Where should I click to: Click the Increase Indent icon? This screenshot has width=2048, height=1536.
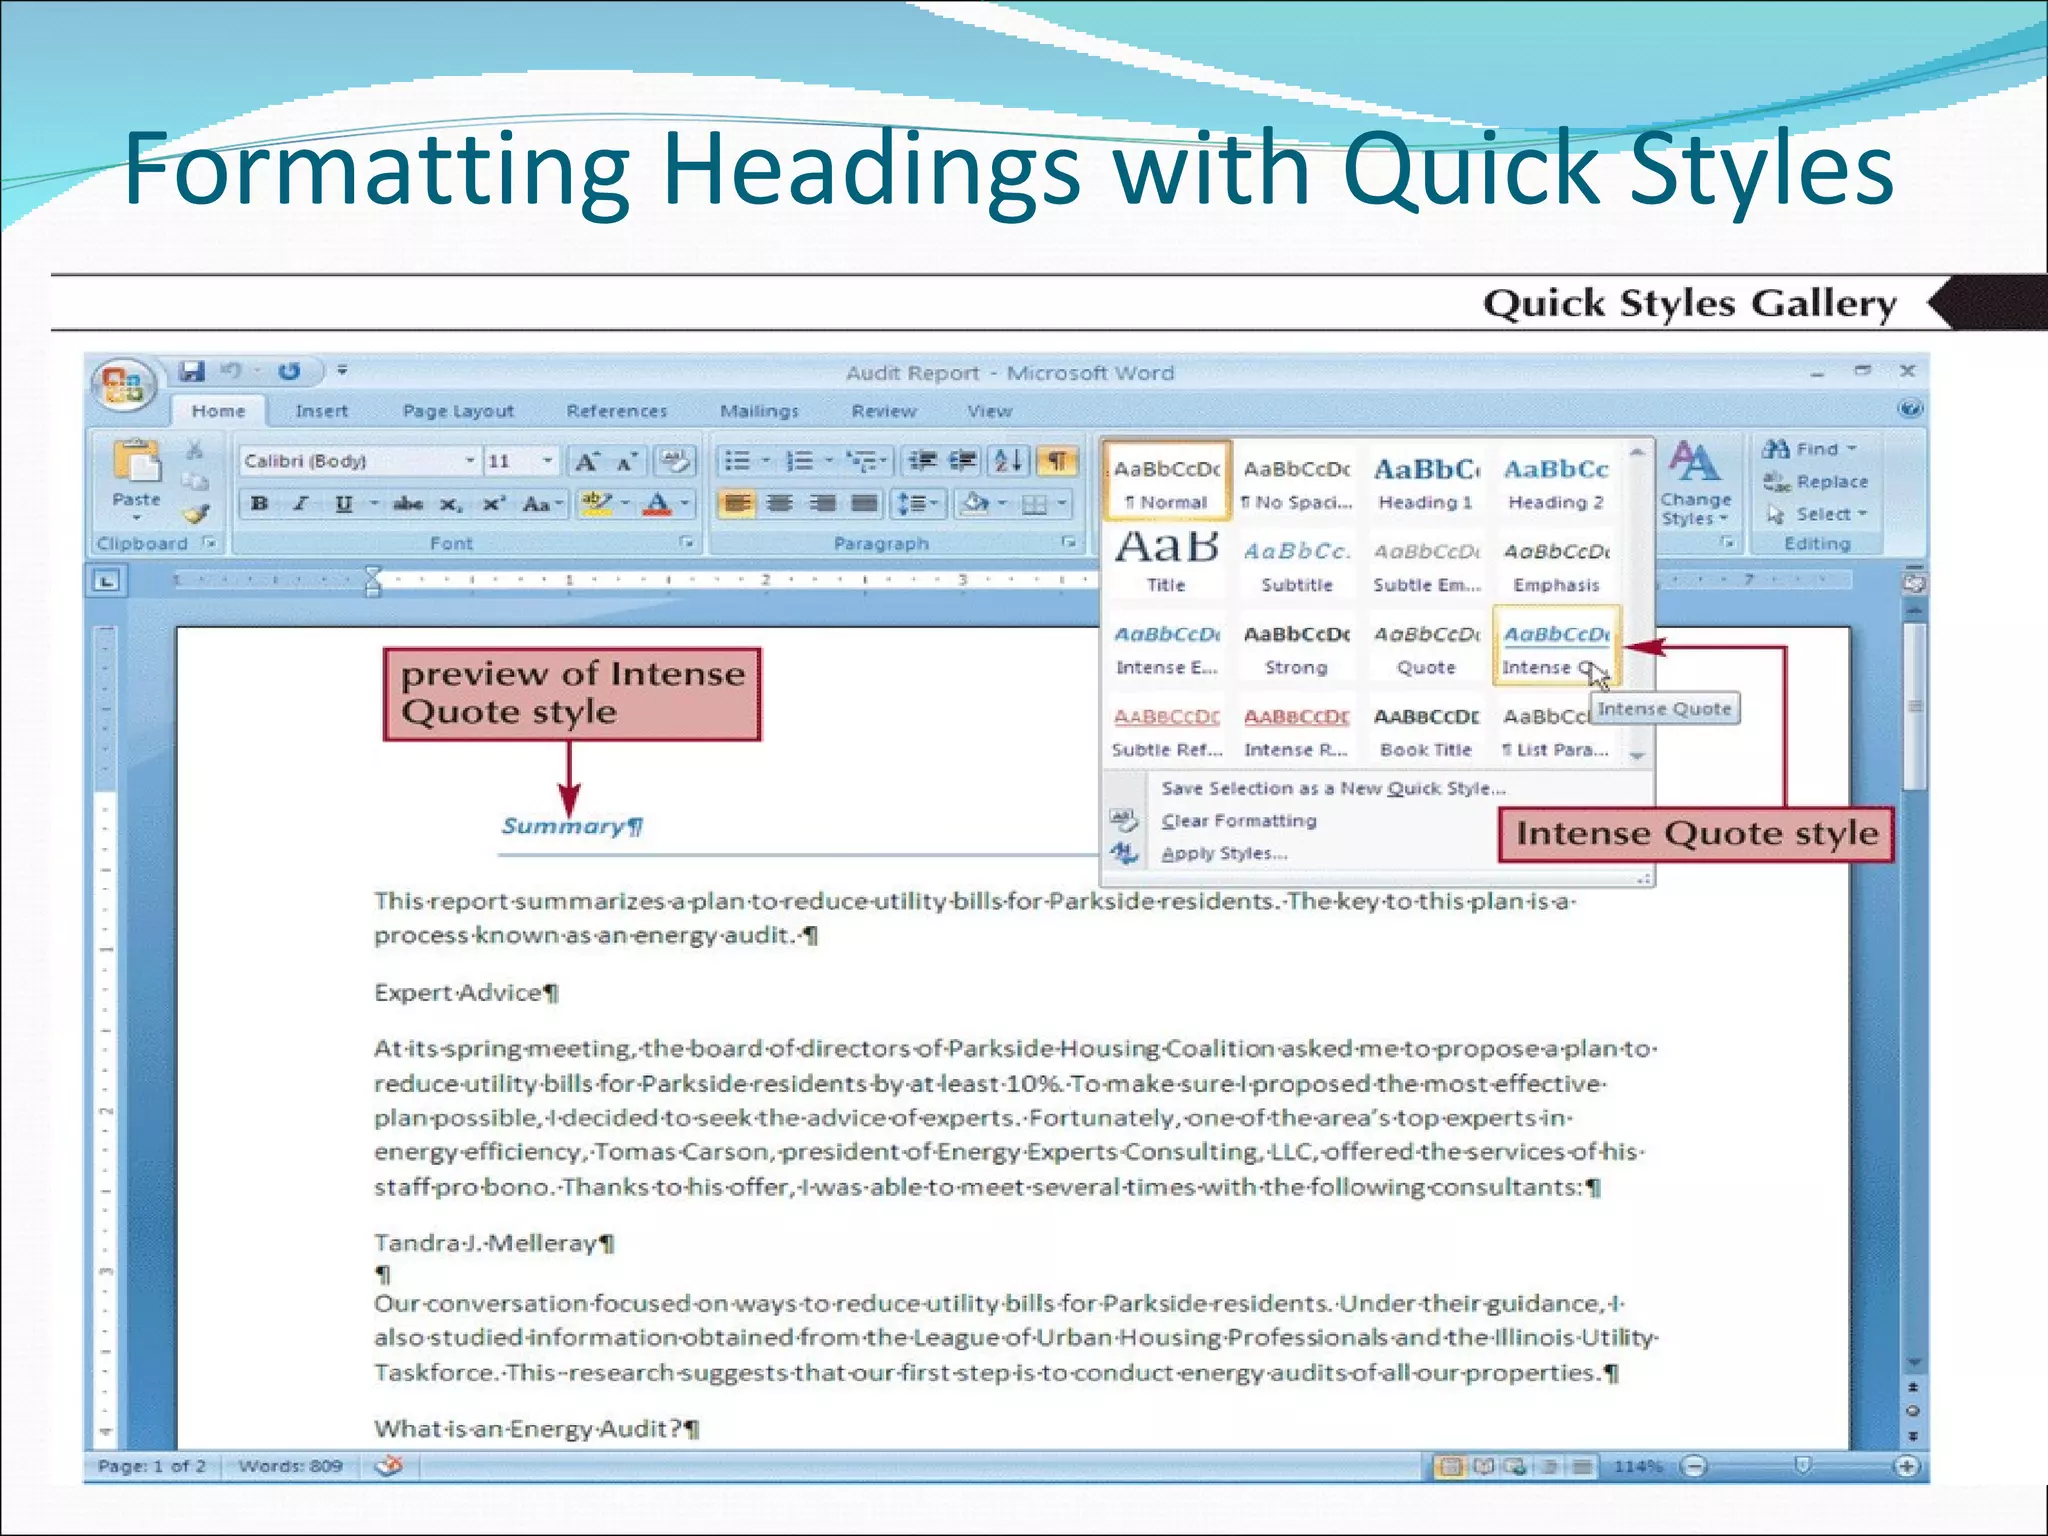(x=964, y=461)
